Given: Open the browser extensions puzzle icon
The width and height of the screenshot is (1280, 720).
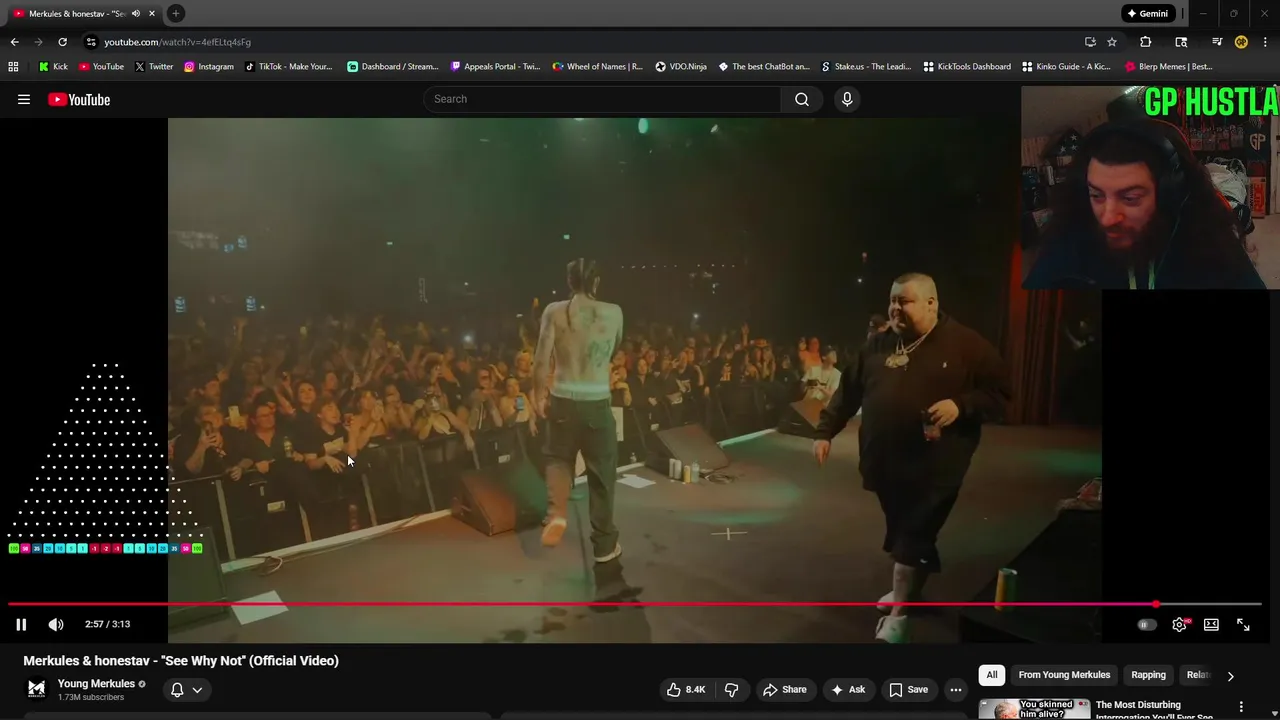Looking at the screenshot, I should pos(1146,42).
